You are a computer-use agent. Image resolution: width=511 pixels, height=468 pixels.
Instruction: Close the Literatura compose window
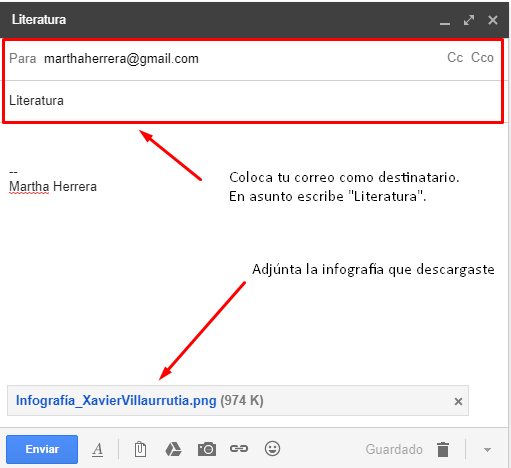(493, 20)
